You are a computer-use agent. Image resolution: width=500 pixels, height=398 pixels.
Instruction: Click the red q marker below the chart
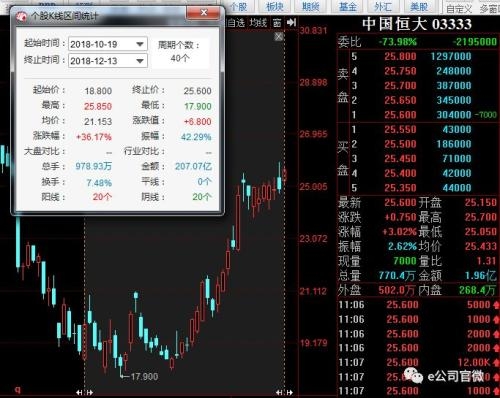pos(18,389)
